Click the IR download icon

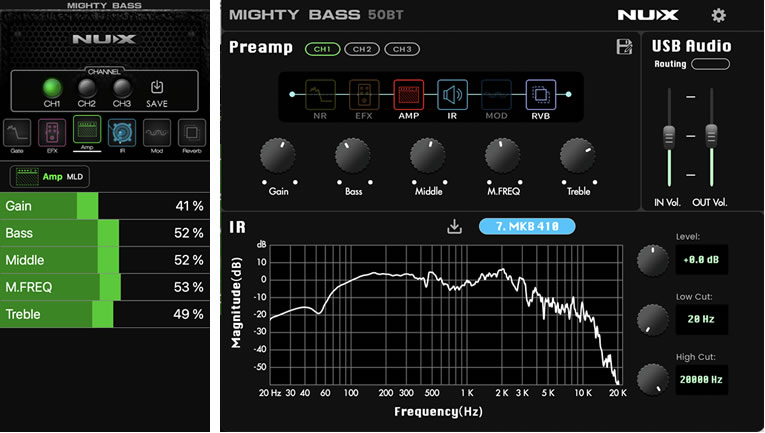[x=454, y=227]
